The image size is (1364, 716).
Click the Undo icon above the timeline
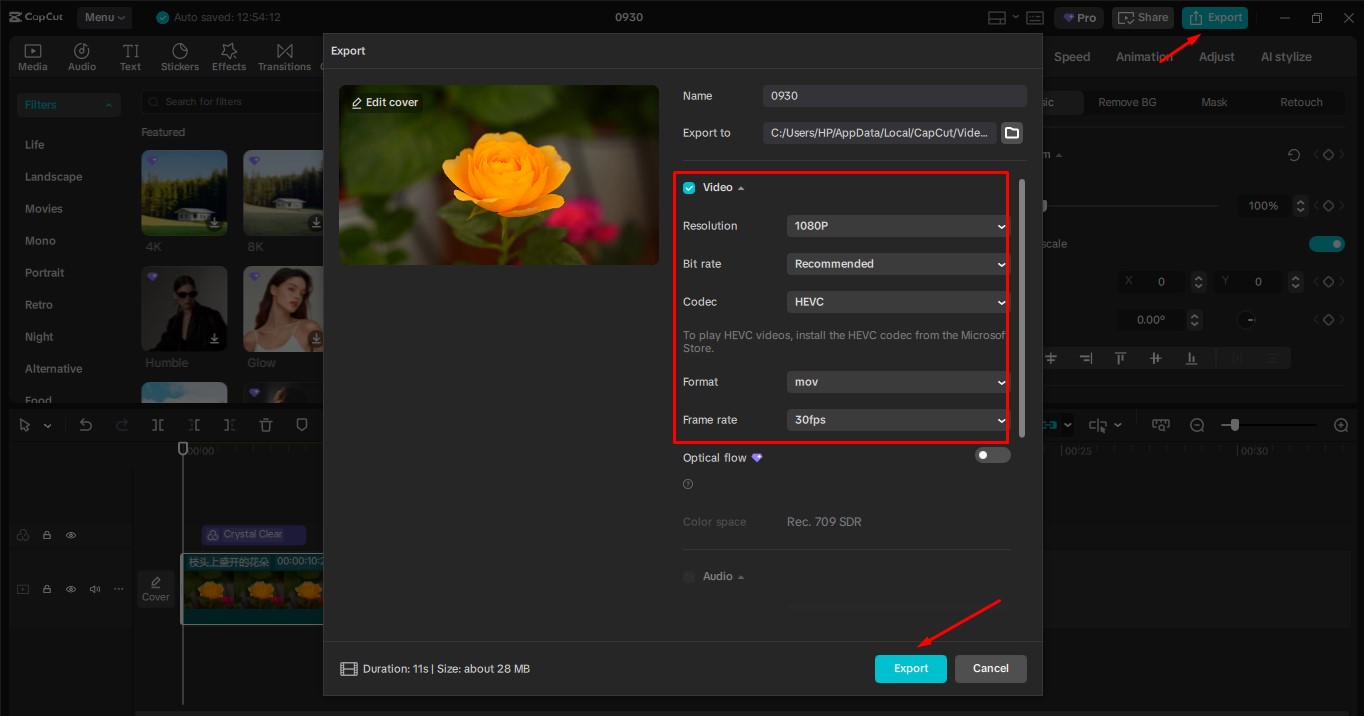(x=85, y=424)
